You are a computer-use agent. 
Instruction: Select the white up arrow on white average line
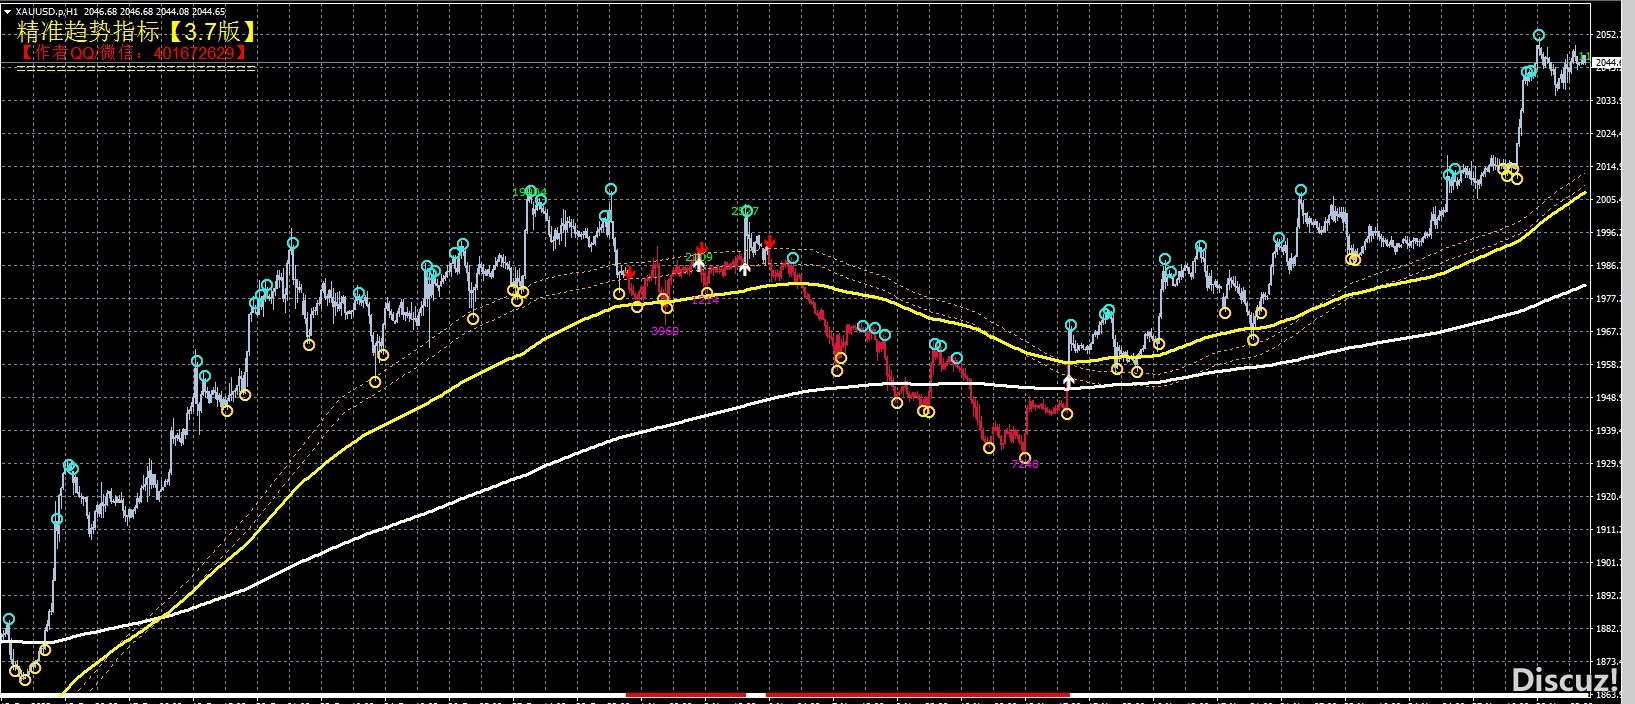click(x=1068, y=380)
